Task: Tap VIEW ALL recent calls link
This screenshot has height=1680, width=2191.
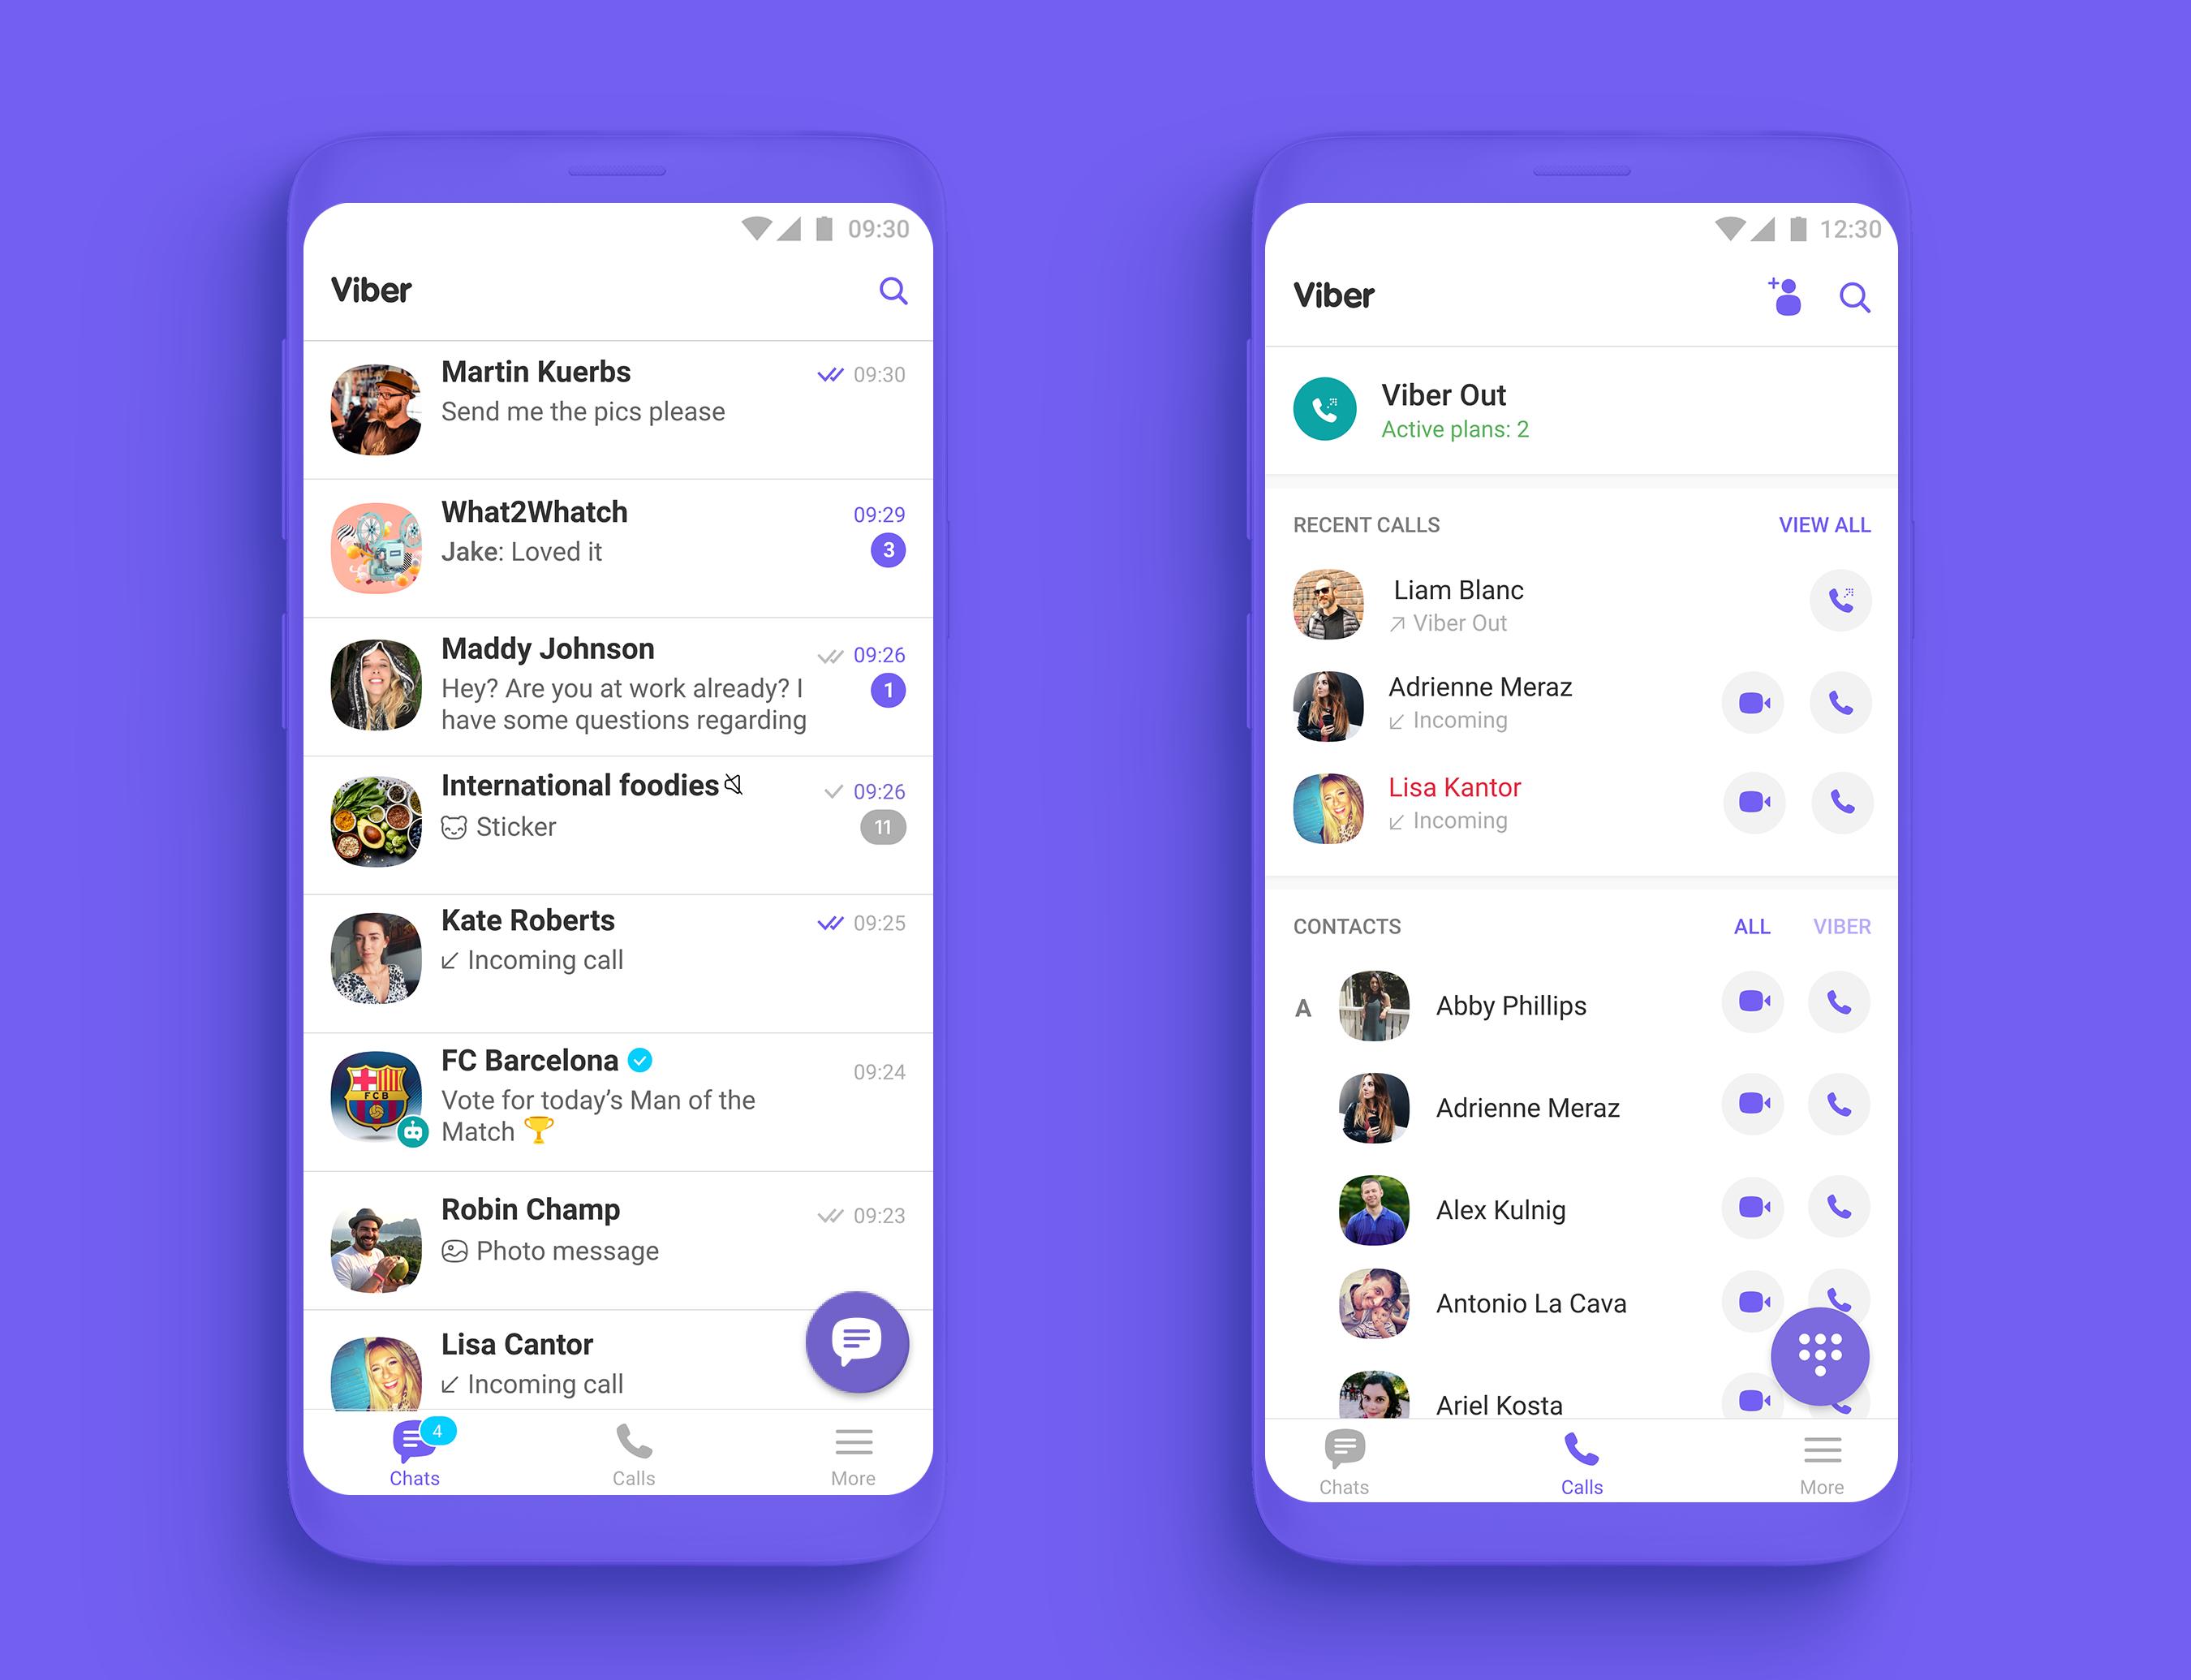Action: pyautogui.click(x=1827, y=524)
